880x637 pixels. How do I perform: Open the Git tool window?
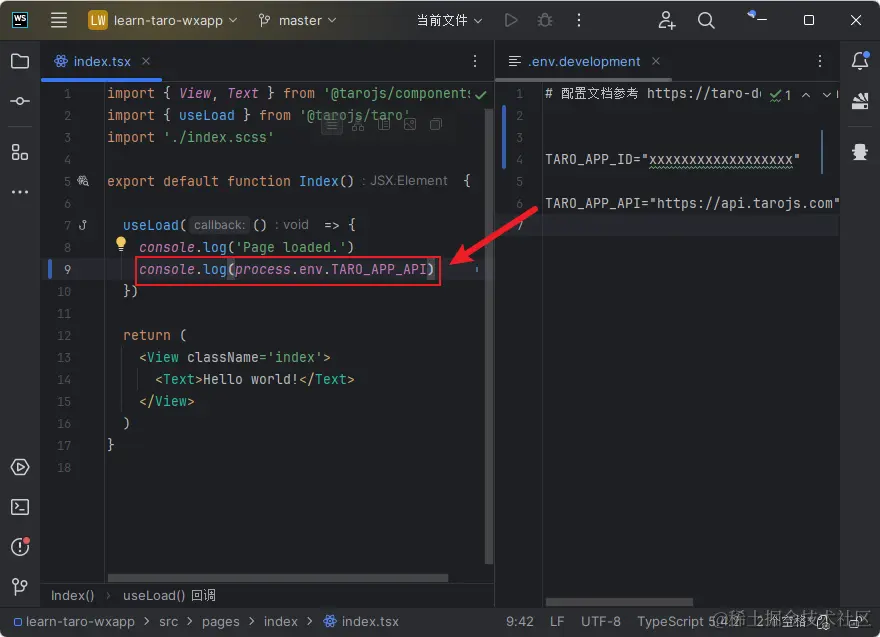point(20,586)
